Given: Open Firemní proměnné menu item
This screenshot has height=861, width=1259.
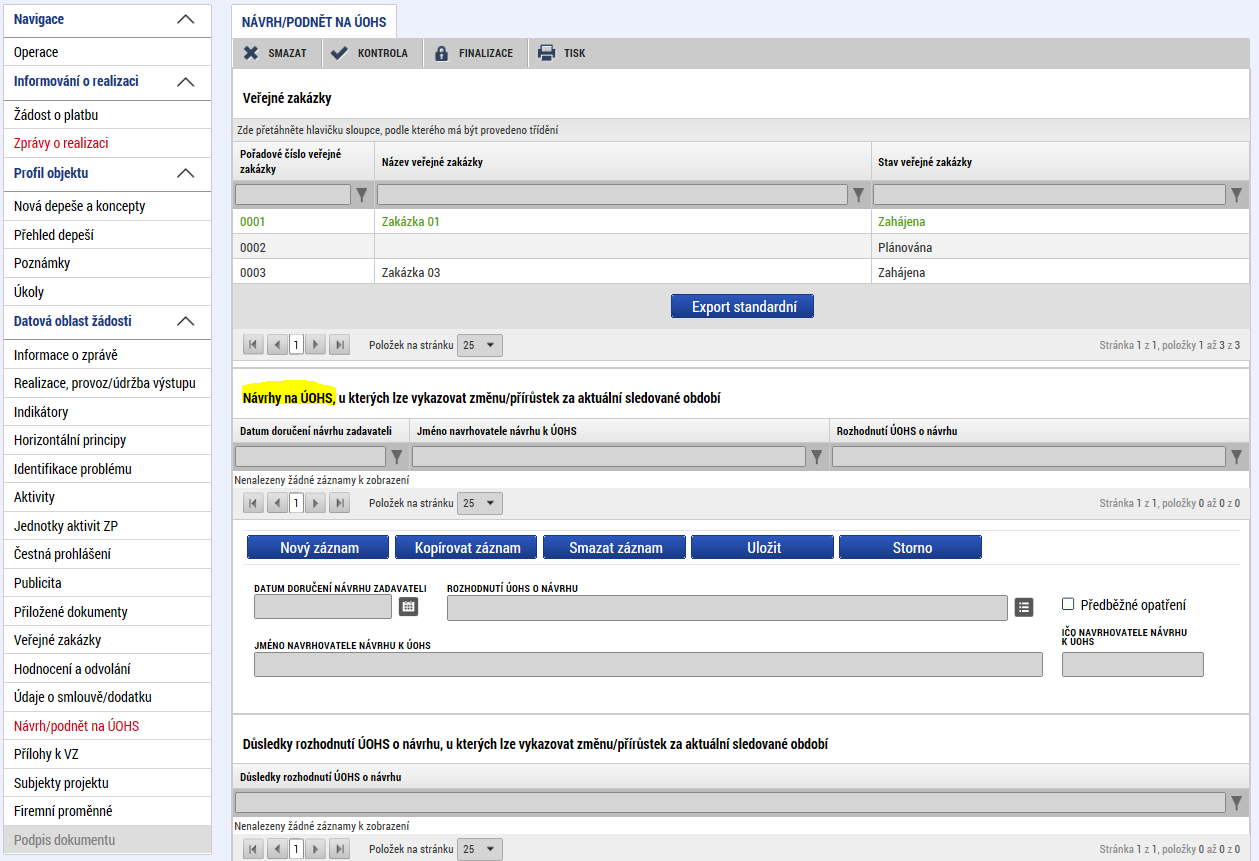Looking at the screenshot, I should tap(106, 811).
